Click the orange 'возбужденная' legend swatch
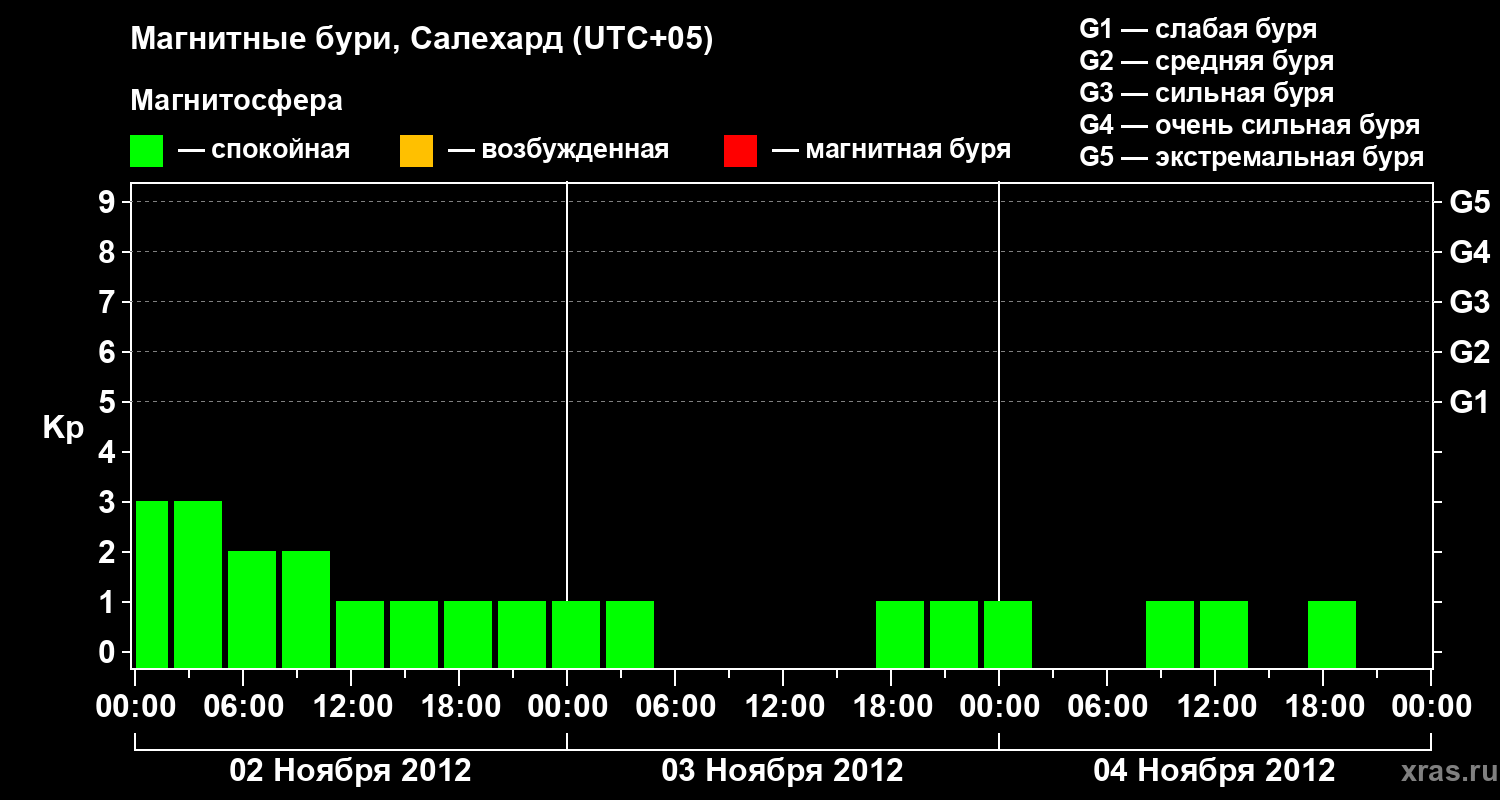This screenshot has width=1500, height=800. tap(416, 151)
